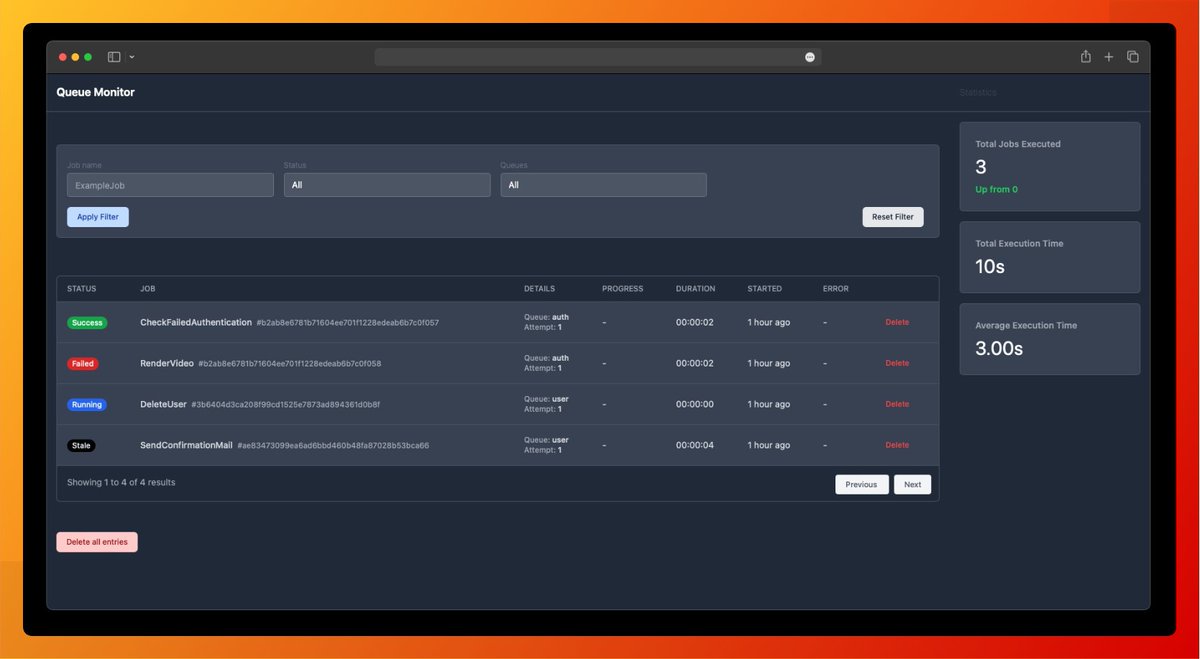Focus the browser address bar
This screenshot has width=1200, height=659.
click(598, 57)
